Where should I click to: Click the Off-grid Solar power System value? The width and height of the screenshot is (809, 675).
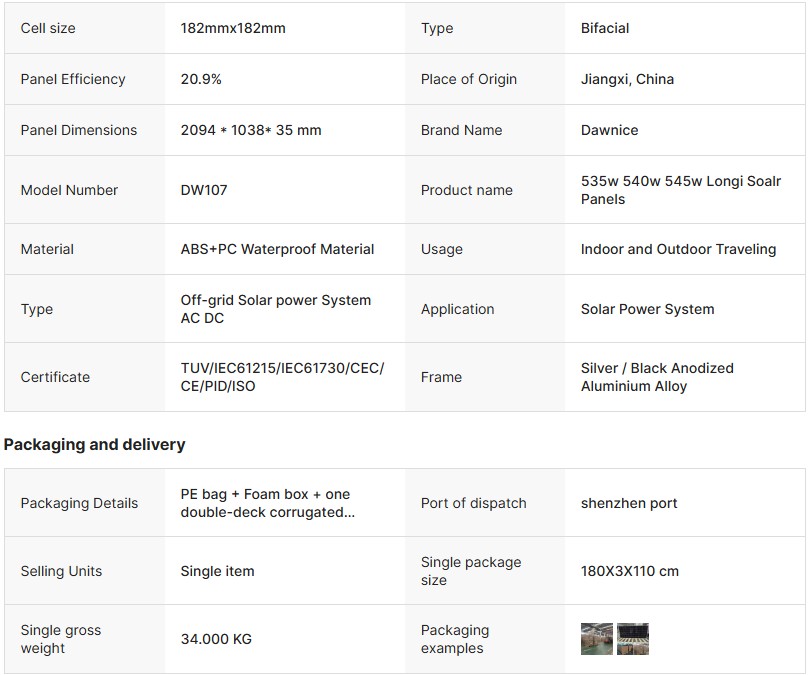coord(275,309)
